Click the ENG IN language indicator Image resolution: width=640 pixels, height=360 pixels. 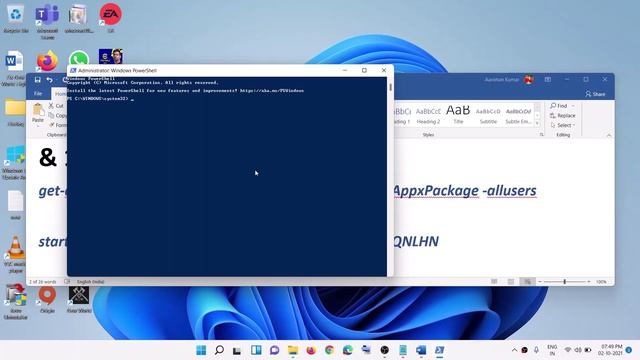click(552, 350)
